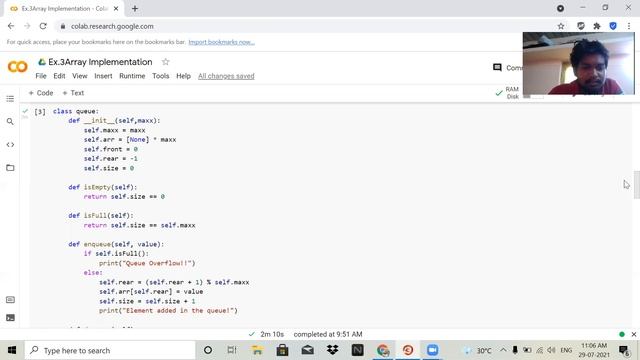Viewport: 640px width, 360px height.
Task: Click the weather 30°C widget
Action: 478,350
